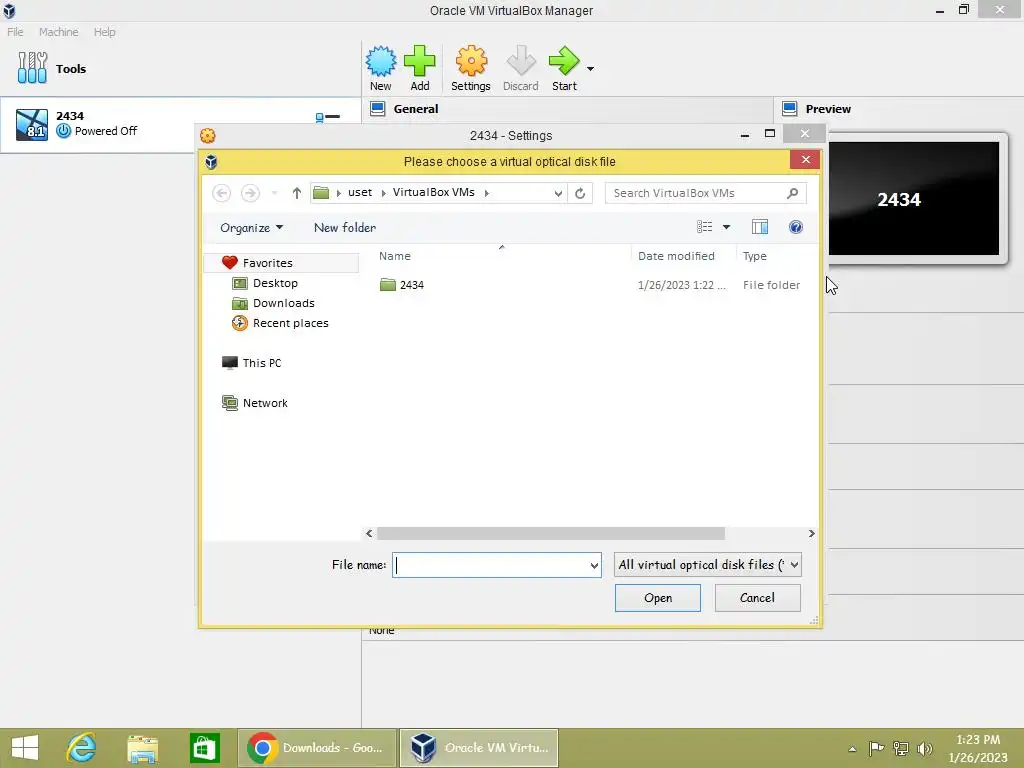The width and height of the screenshot is (1024, 768).
Task: Show hidden tray icons arrow
Action: pyautogui.click(x=852, y=749)
